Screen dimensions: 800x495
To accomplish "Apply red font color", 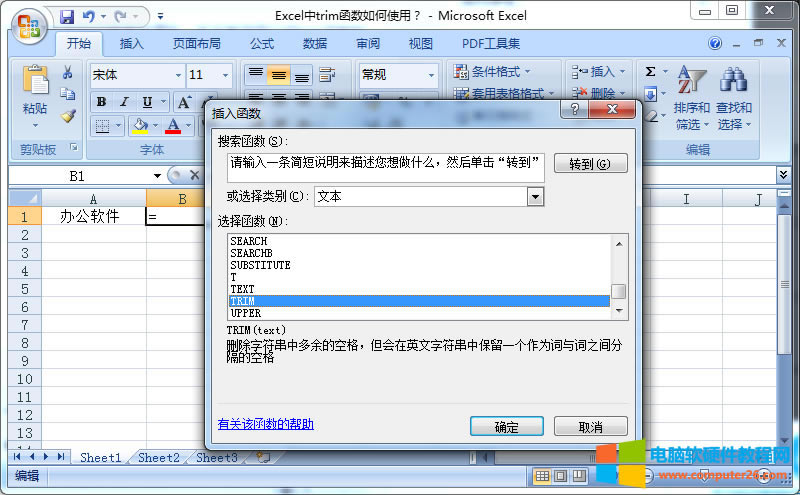I will (173, 126).
